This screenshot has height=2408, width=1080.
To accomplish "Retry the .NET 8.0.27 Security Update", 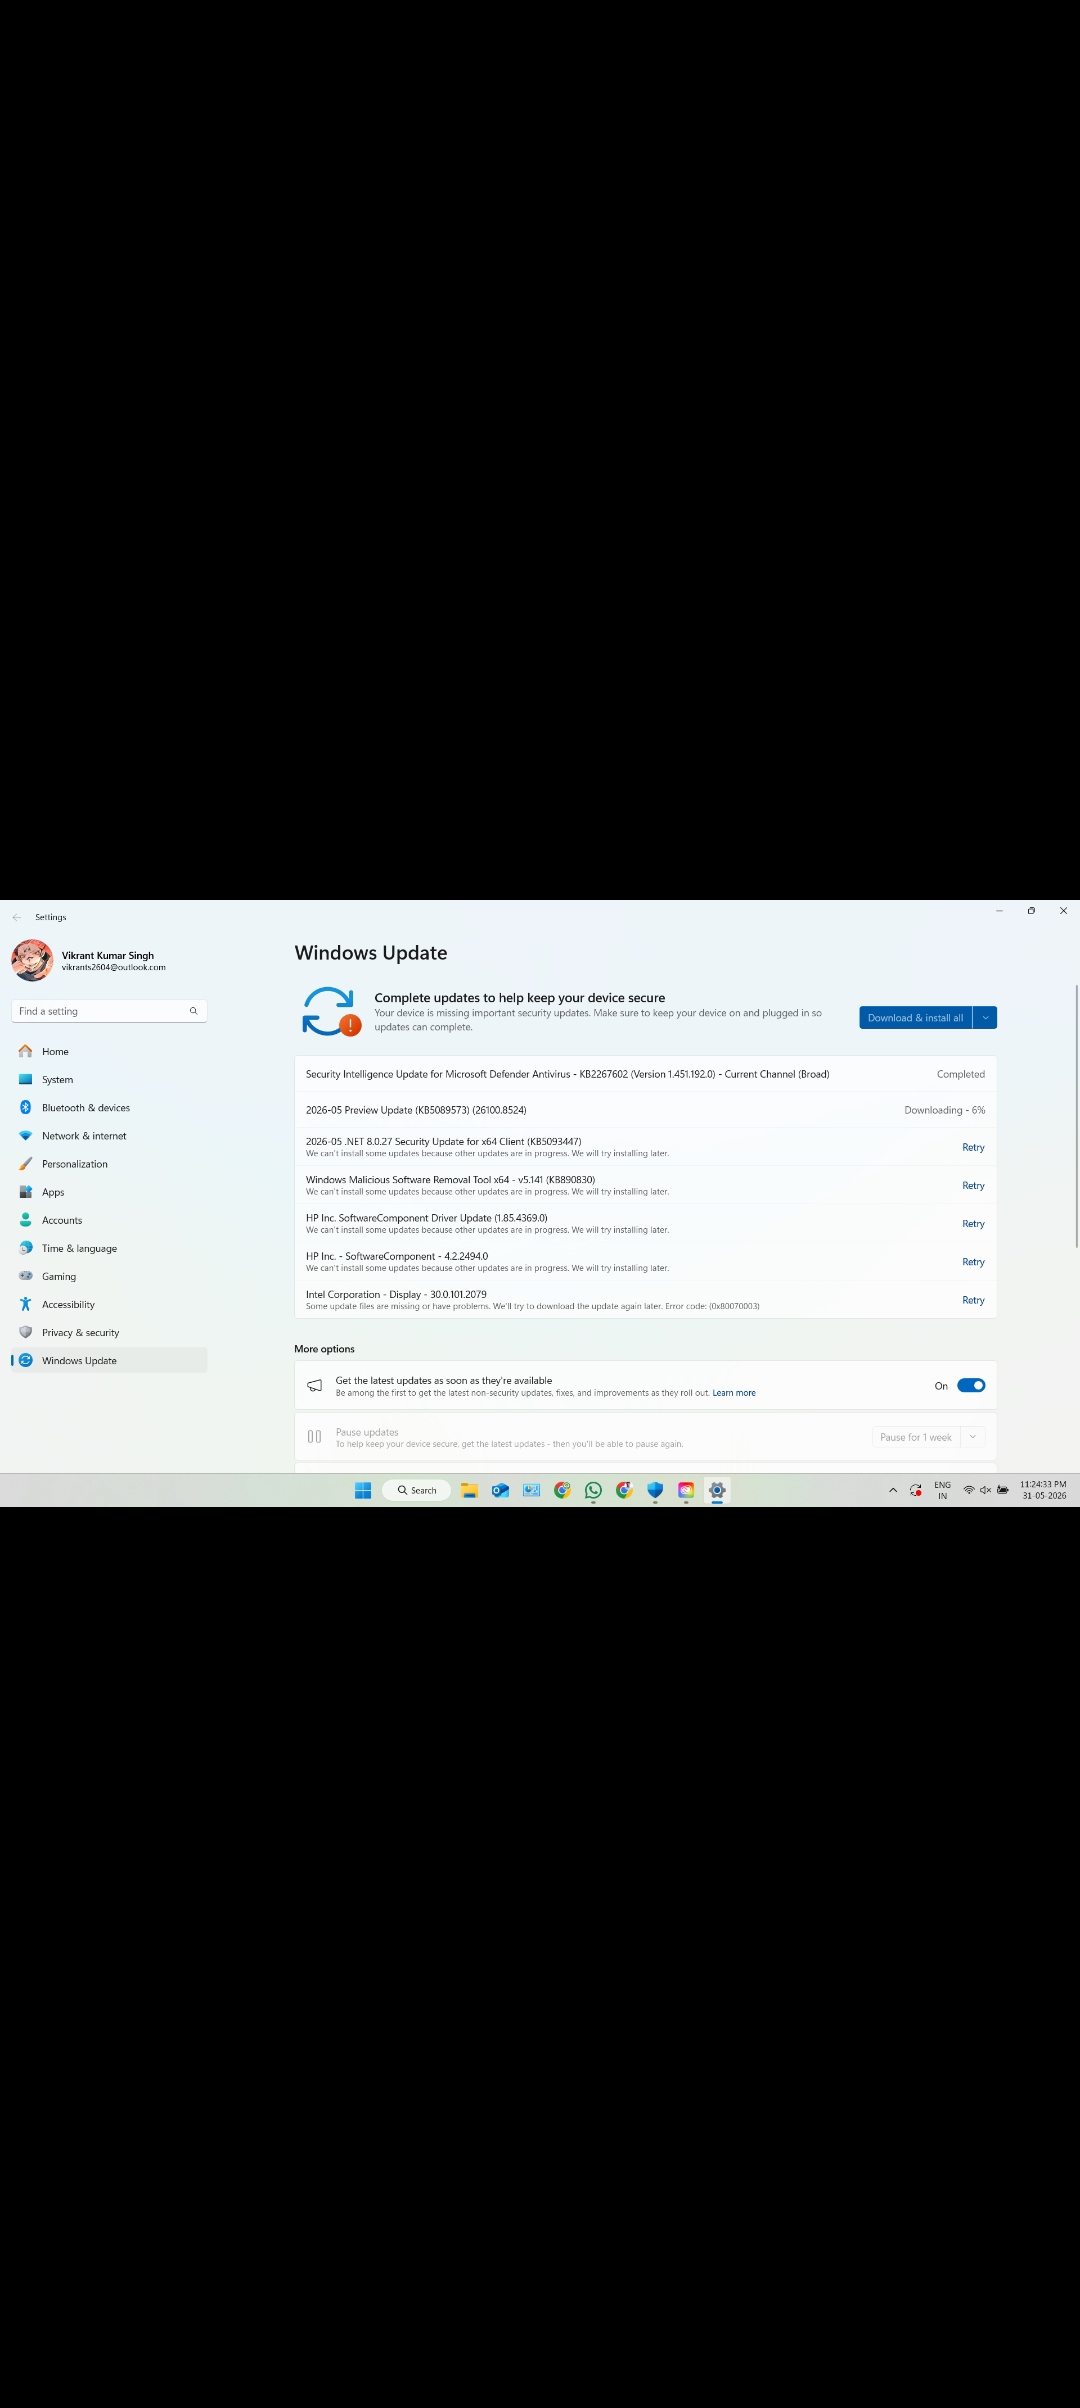I will point(973,1147).
